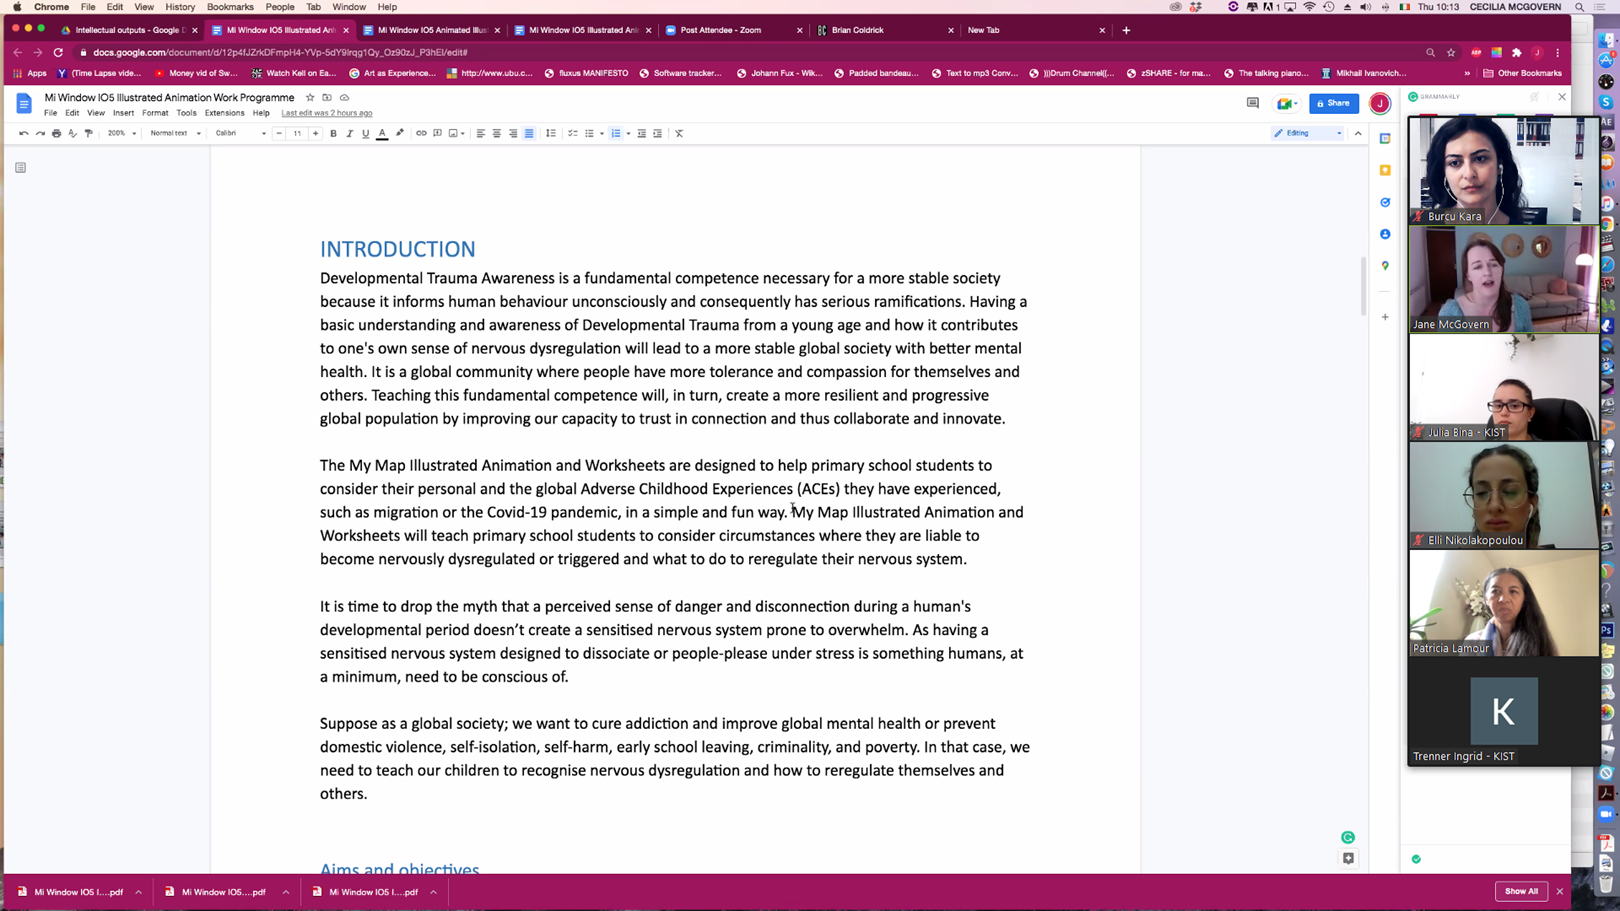1620x911 pixels.
Task: Toggle bold formatting
Action: (x=333, y=133)
